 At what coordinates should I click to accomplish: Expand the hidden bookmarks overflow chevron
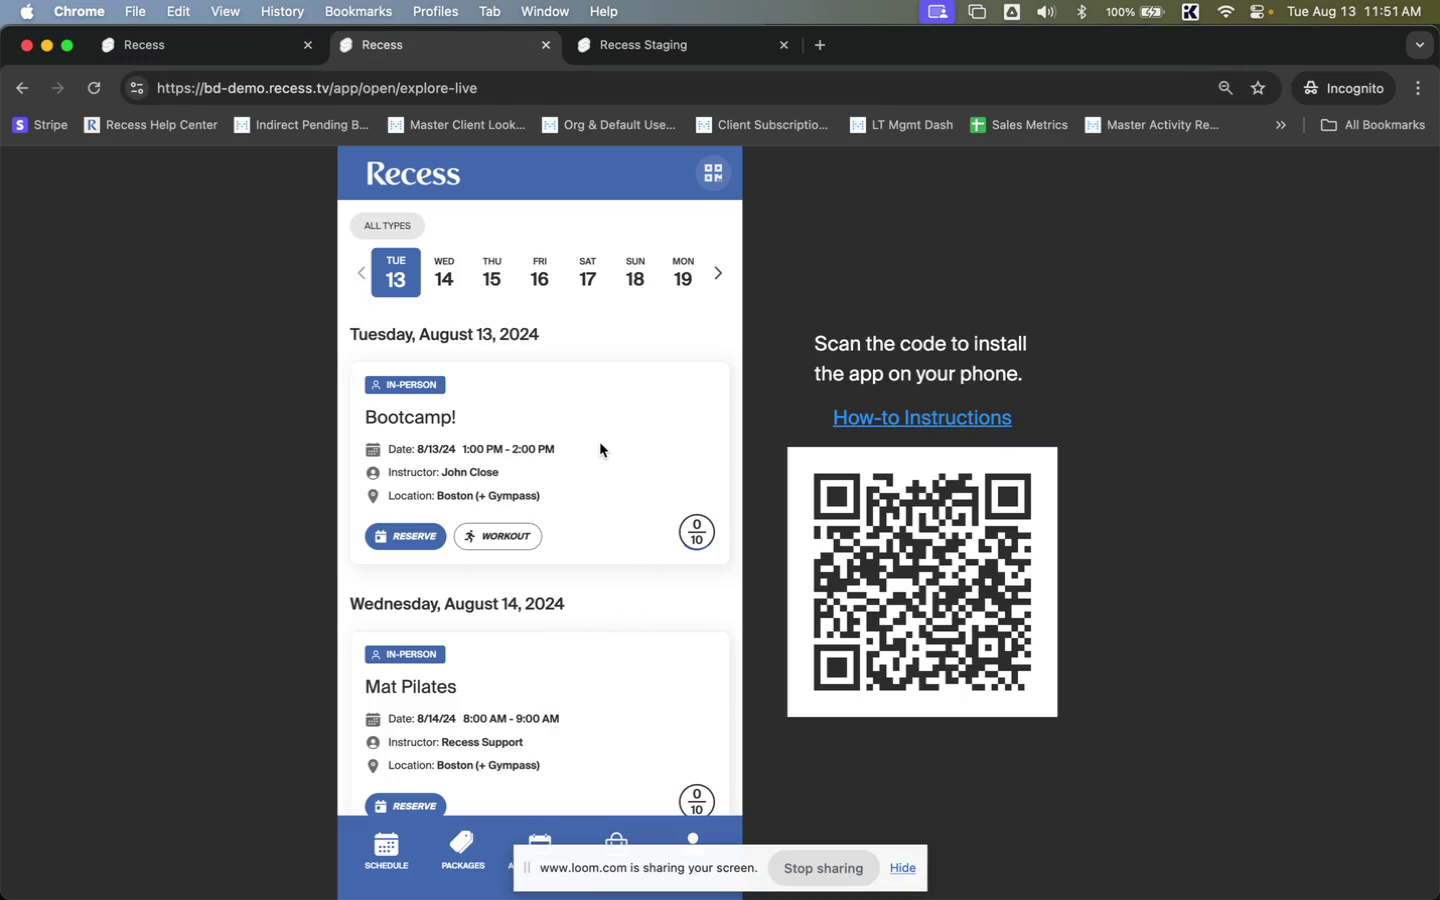tap(1281, 125)
